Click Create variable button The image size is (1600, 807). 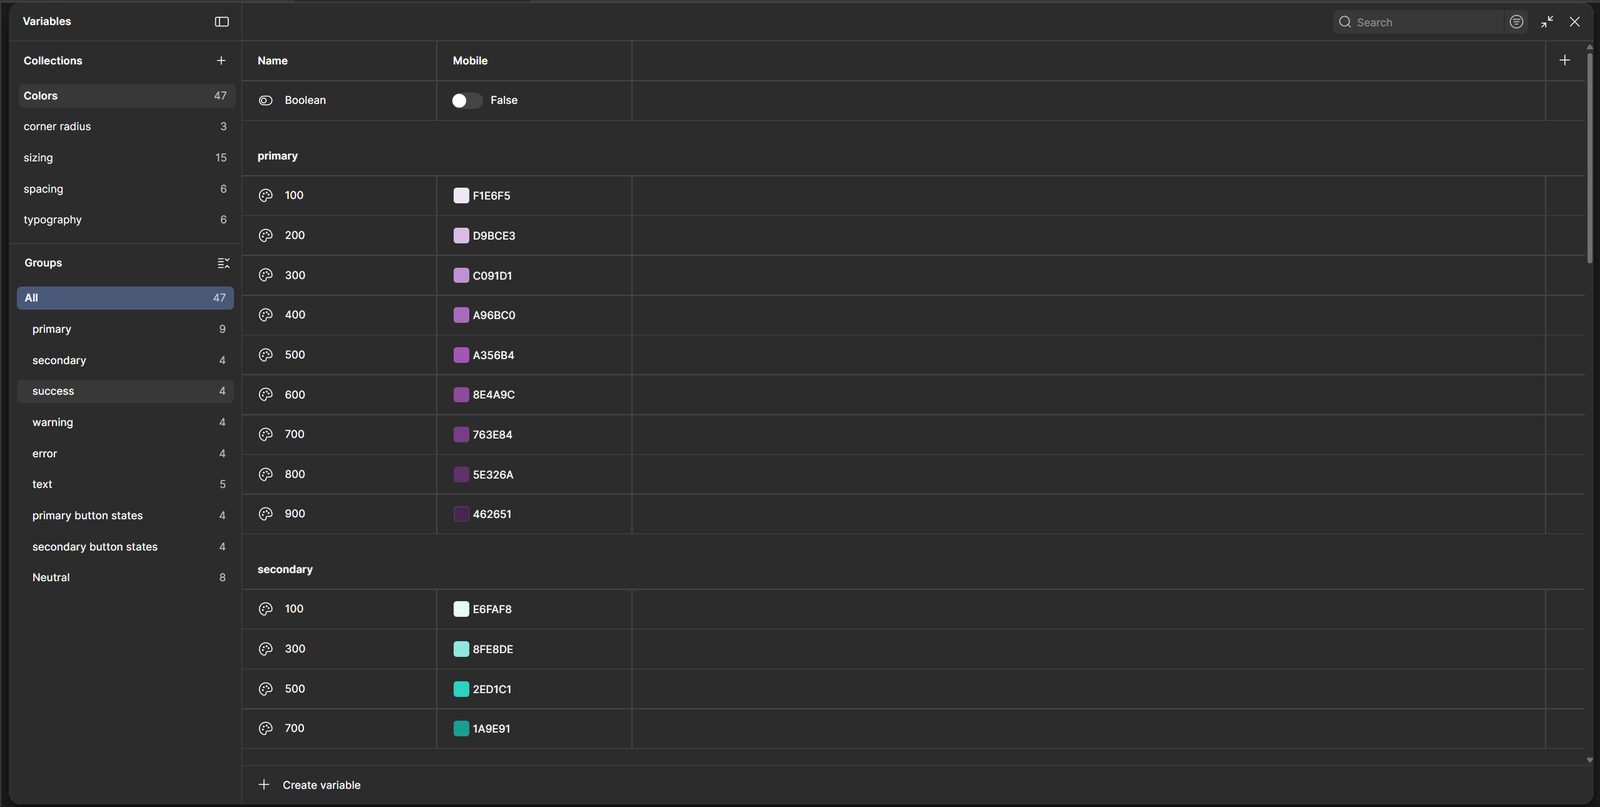point(309,785)
